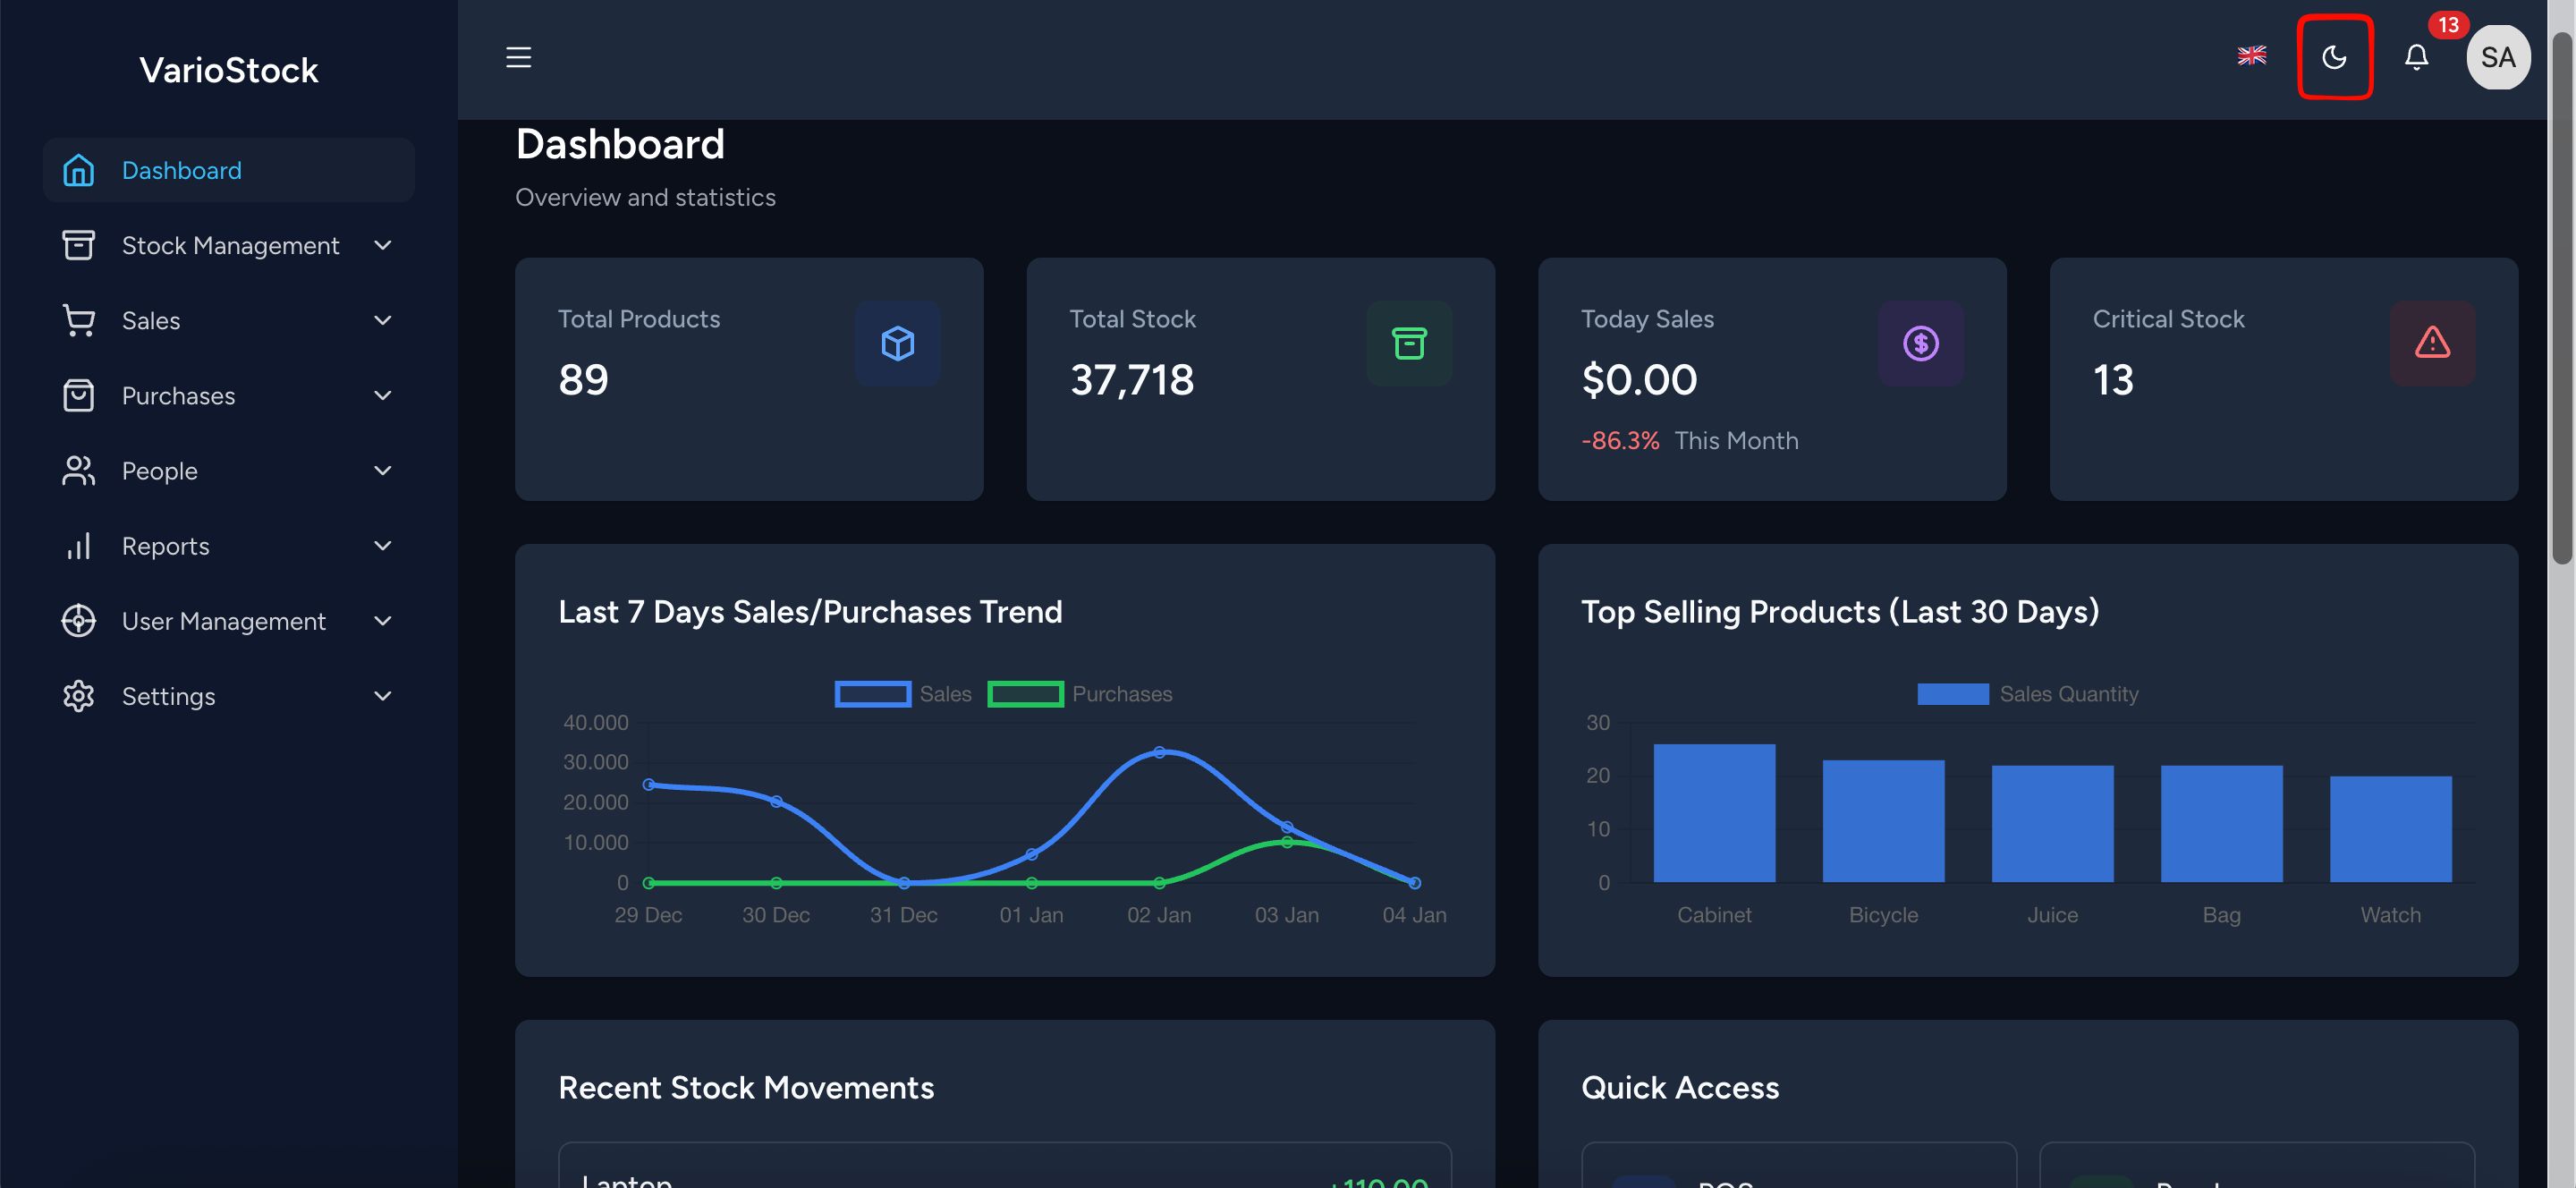This screenshot has height=1188, width=2576.
Task: Click the hamburger menu icon
Action: click(x=518, y=57)
